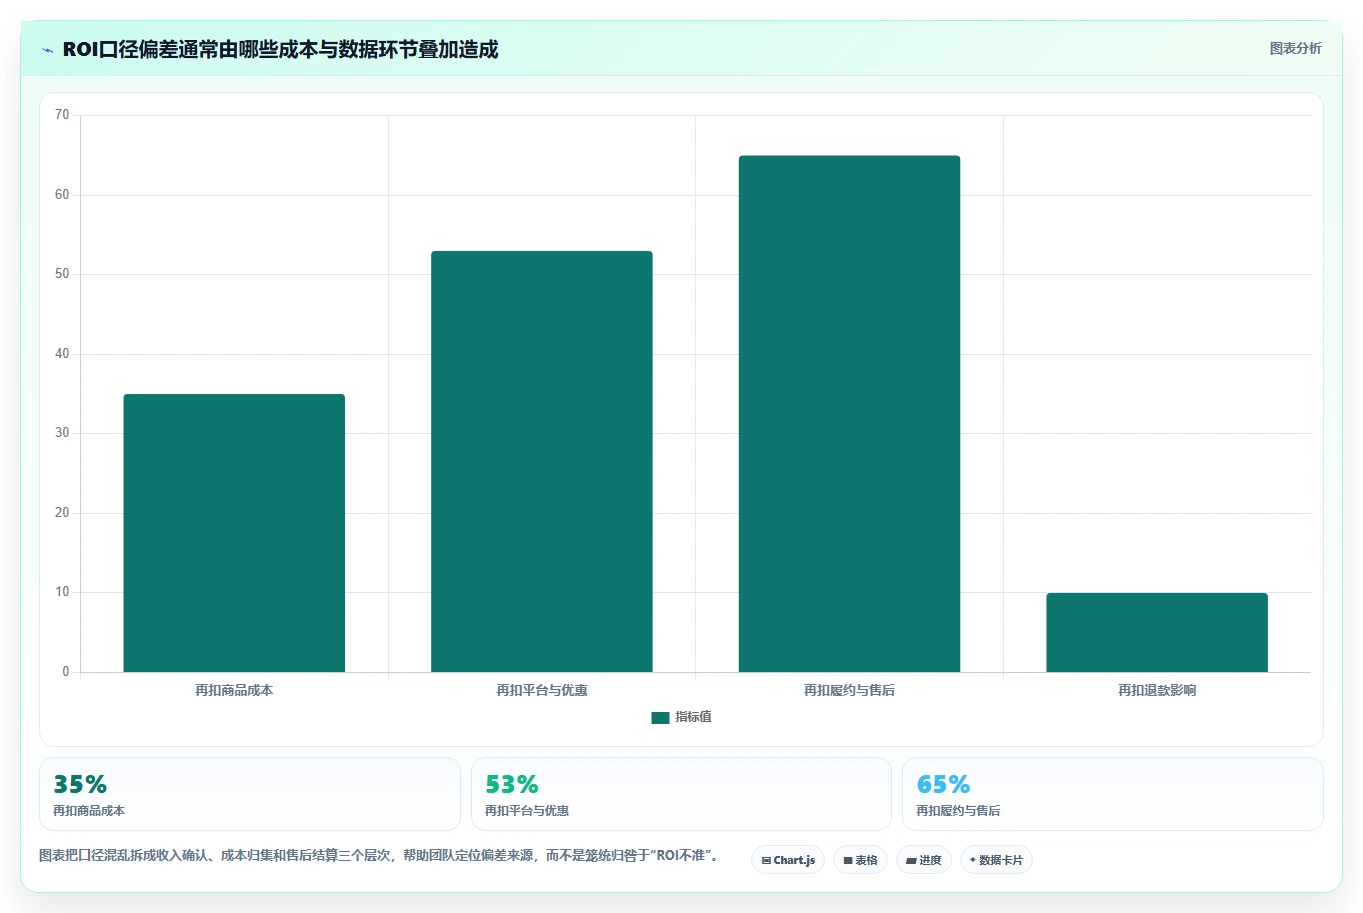Click the lightning icon beside the ROI title
Viewport: 1363px width, 913px height.
[47, 50]
